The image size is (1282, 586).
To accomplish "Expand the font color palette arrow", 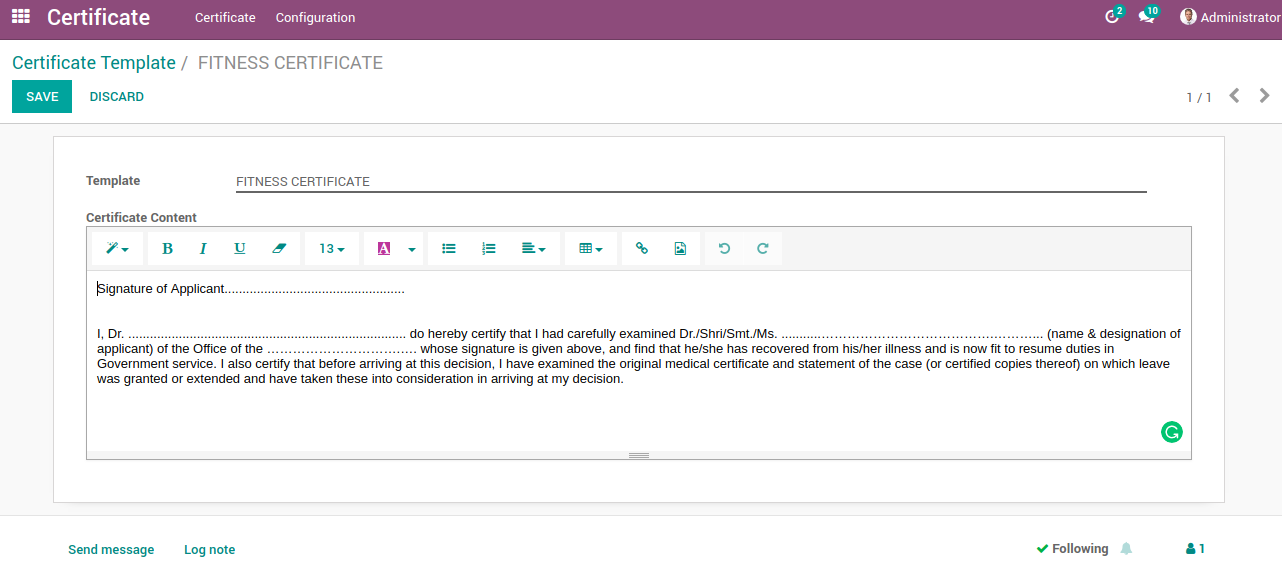I will 412,249.
